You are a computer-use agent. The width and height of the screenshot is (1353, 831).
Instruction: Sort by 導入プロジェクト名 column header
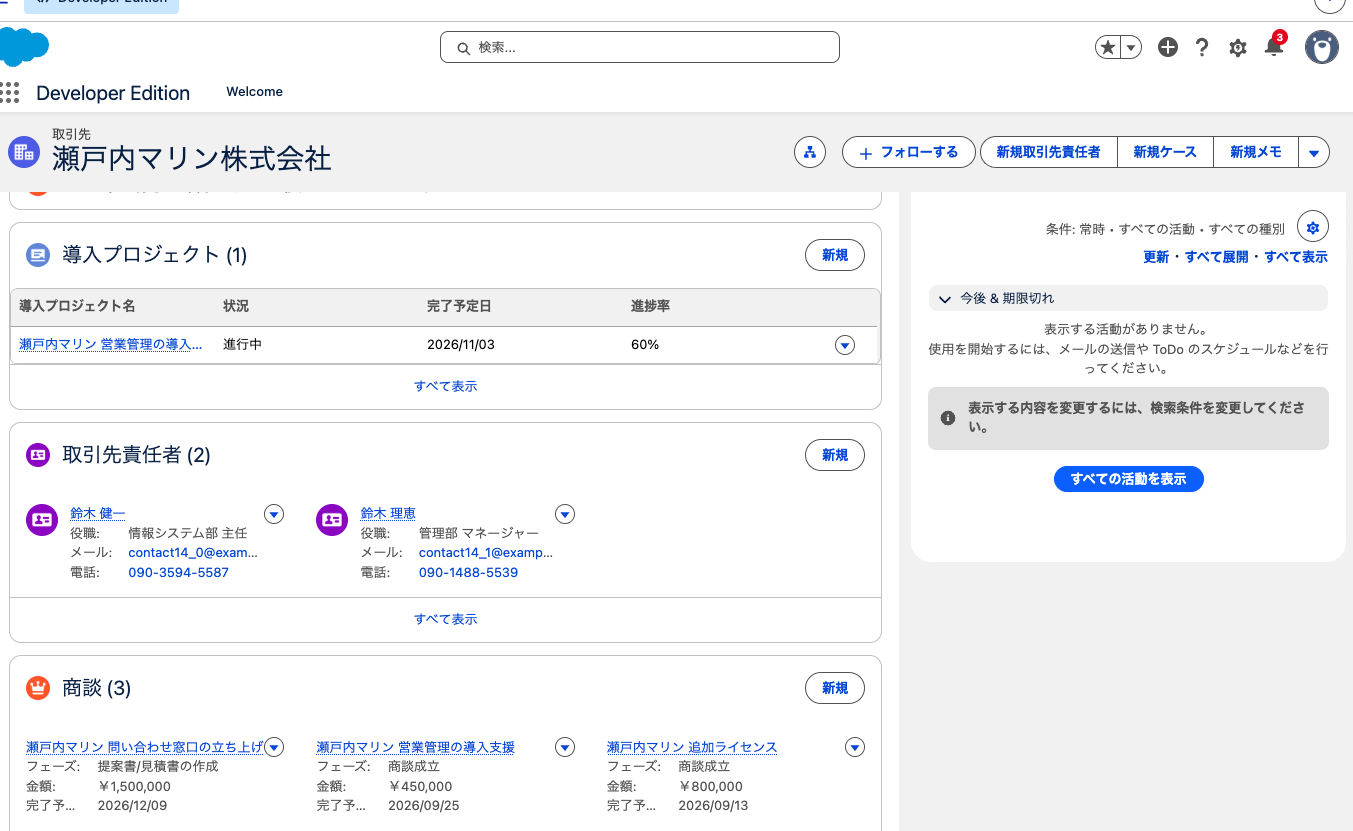tap(77, 306)
